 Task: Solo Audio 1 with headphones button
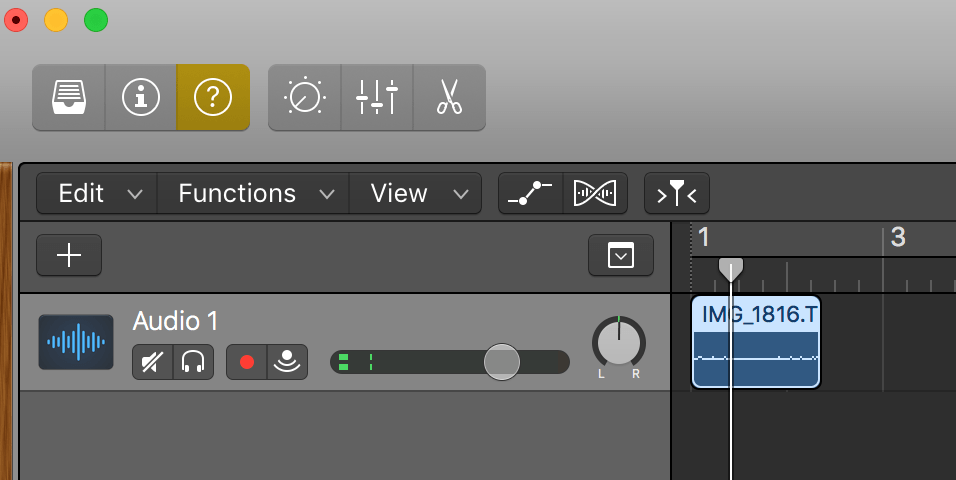coord(193,362)
